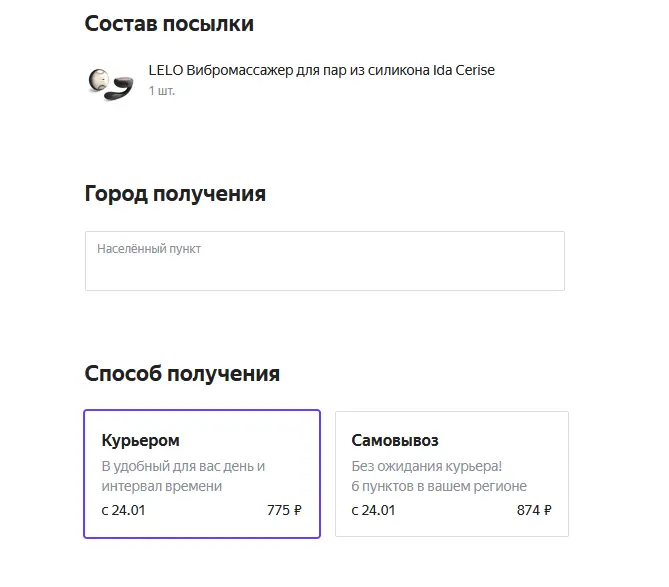Viewport: 669px width, 587px height.
Task: Click the Состав посылки heading
Action: click(x=169, y=23)
